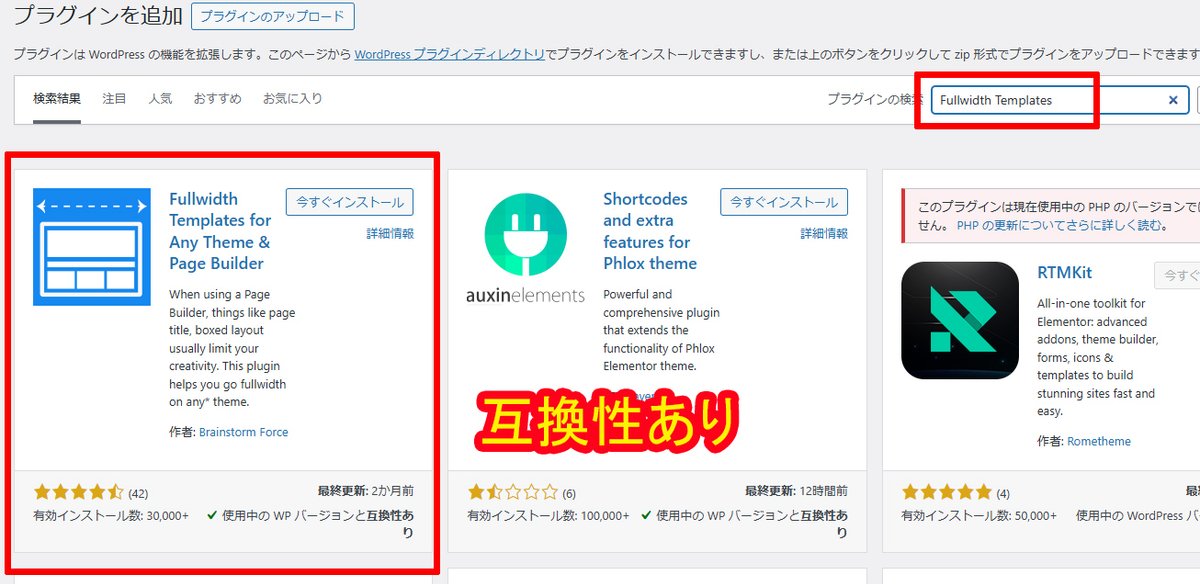Open the Shortcodes and extra features title link
The height and width of the screenshot is (584, 1200).
coord(650,231)
